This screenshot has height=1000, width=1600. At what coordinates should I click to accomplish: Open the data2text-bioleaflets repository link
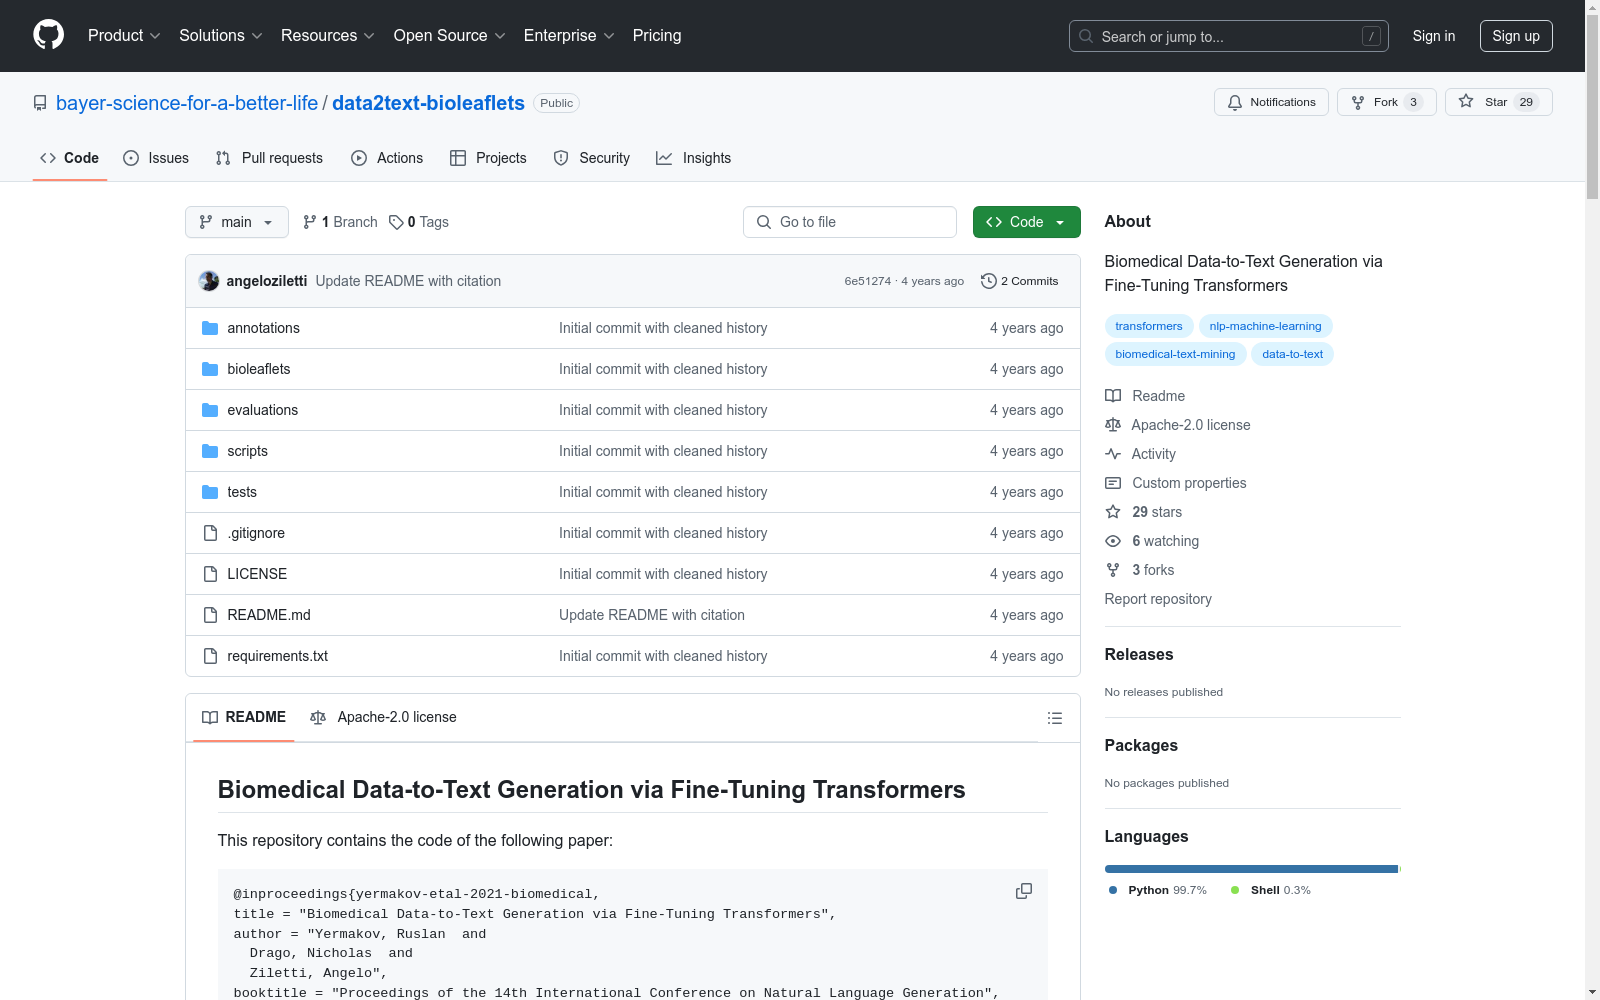428,103
